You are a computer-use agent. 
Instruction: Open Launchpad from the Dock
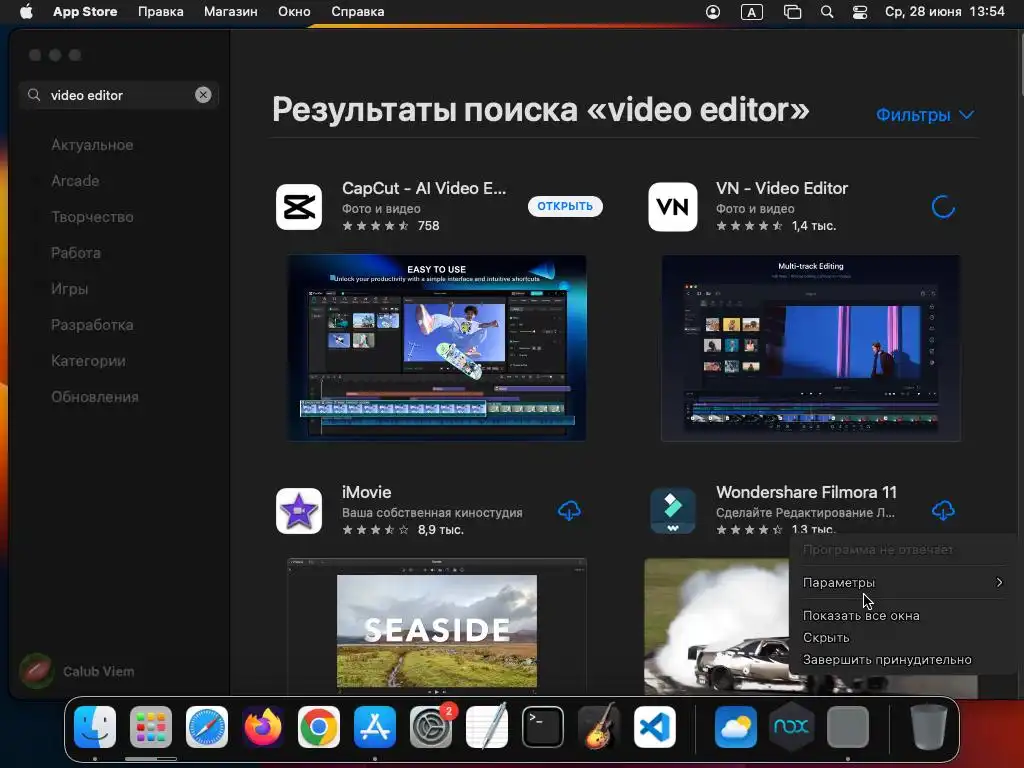coord(151,727)
